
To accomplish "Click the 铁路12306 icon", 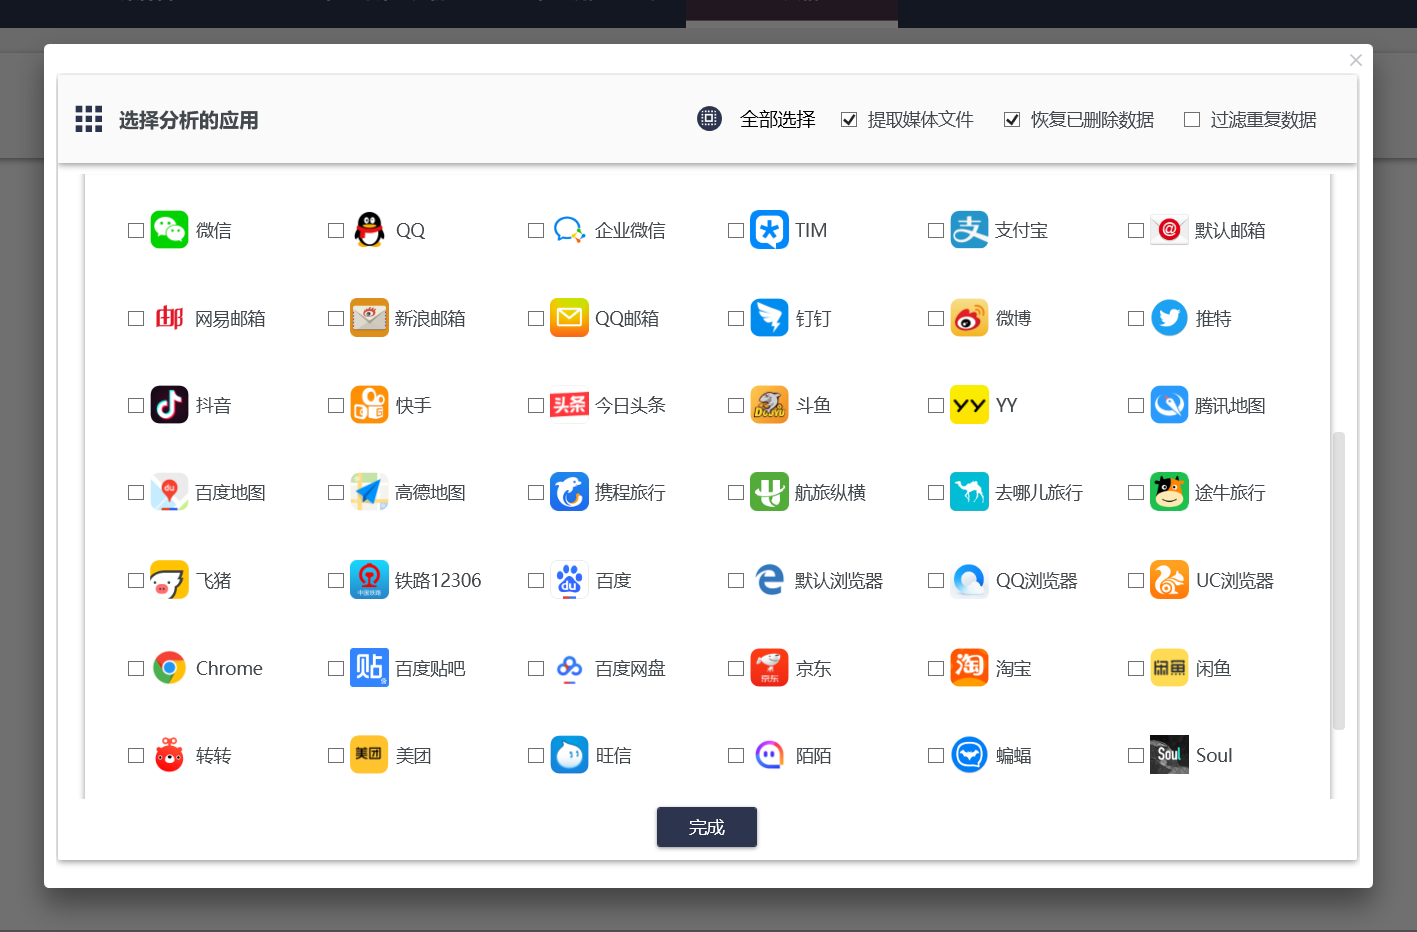I will coord(369,580).
